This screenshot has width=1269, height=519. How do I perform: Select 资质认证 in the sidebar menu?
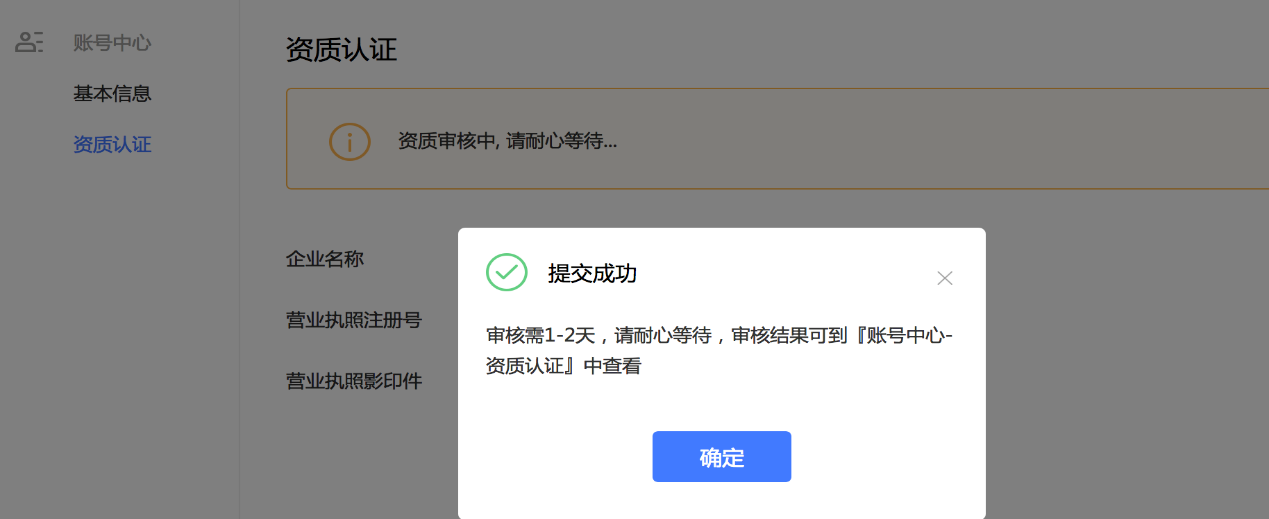click(x=112, y=145)
